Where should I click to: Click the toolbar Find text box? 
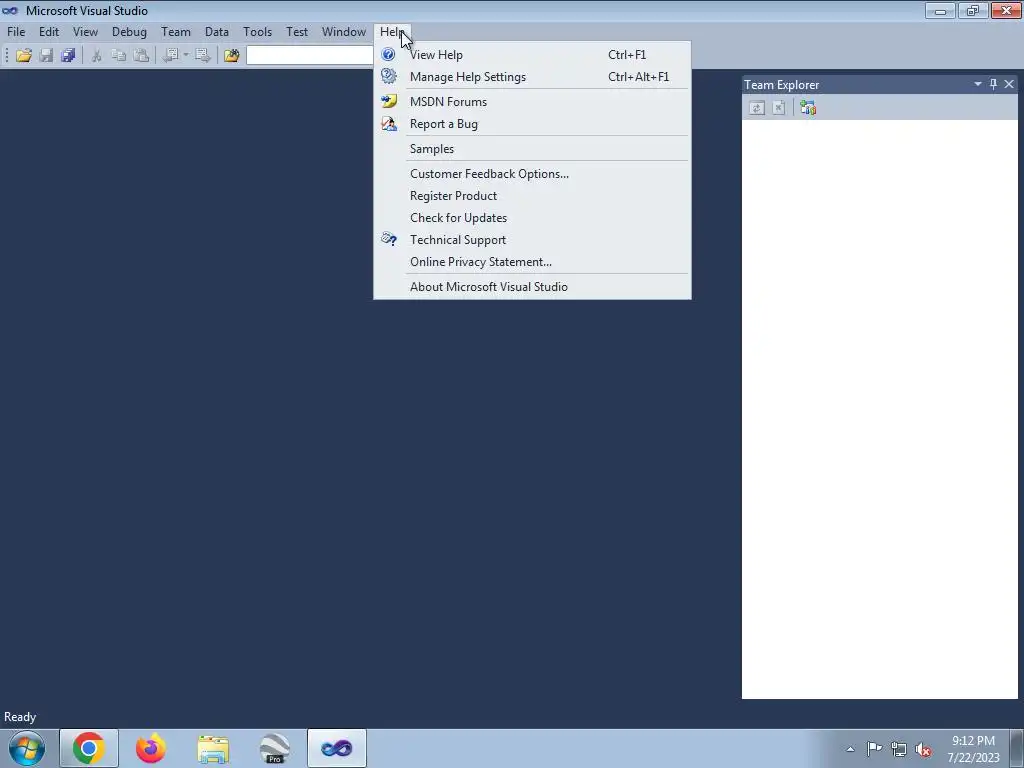click(310, 56)
